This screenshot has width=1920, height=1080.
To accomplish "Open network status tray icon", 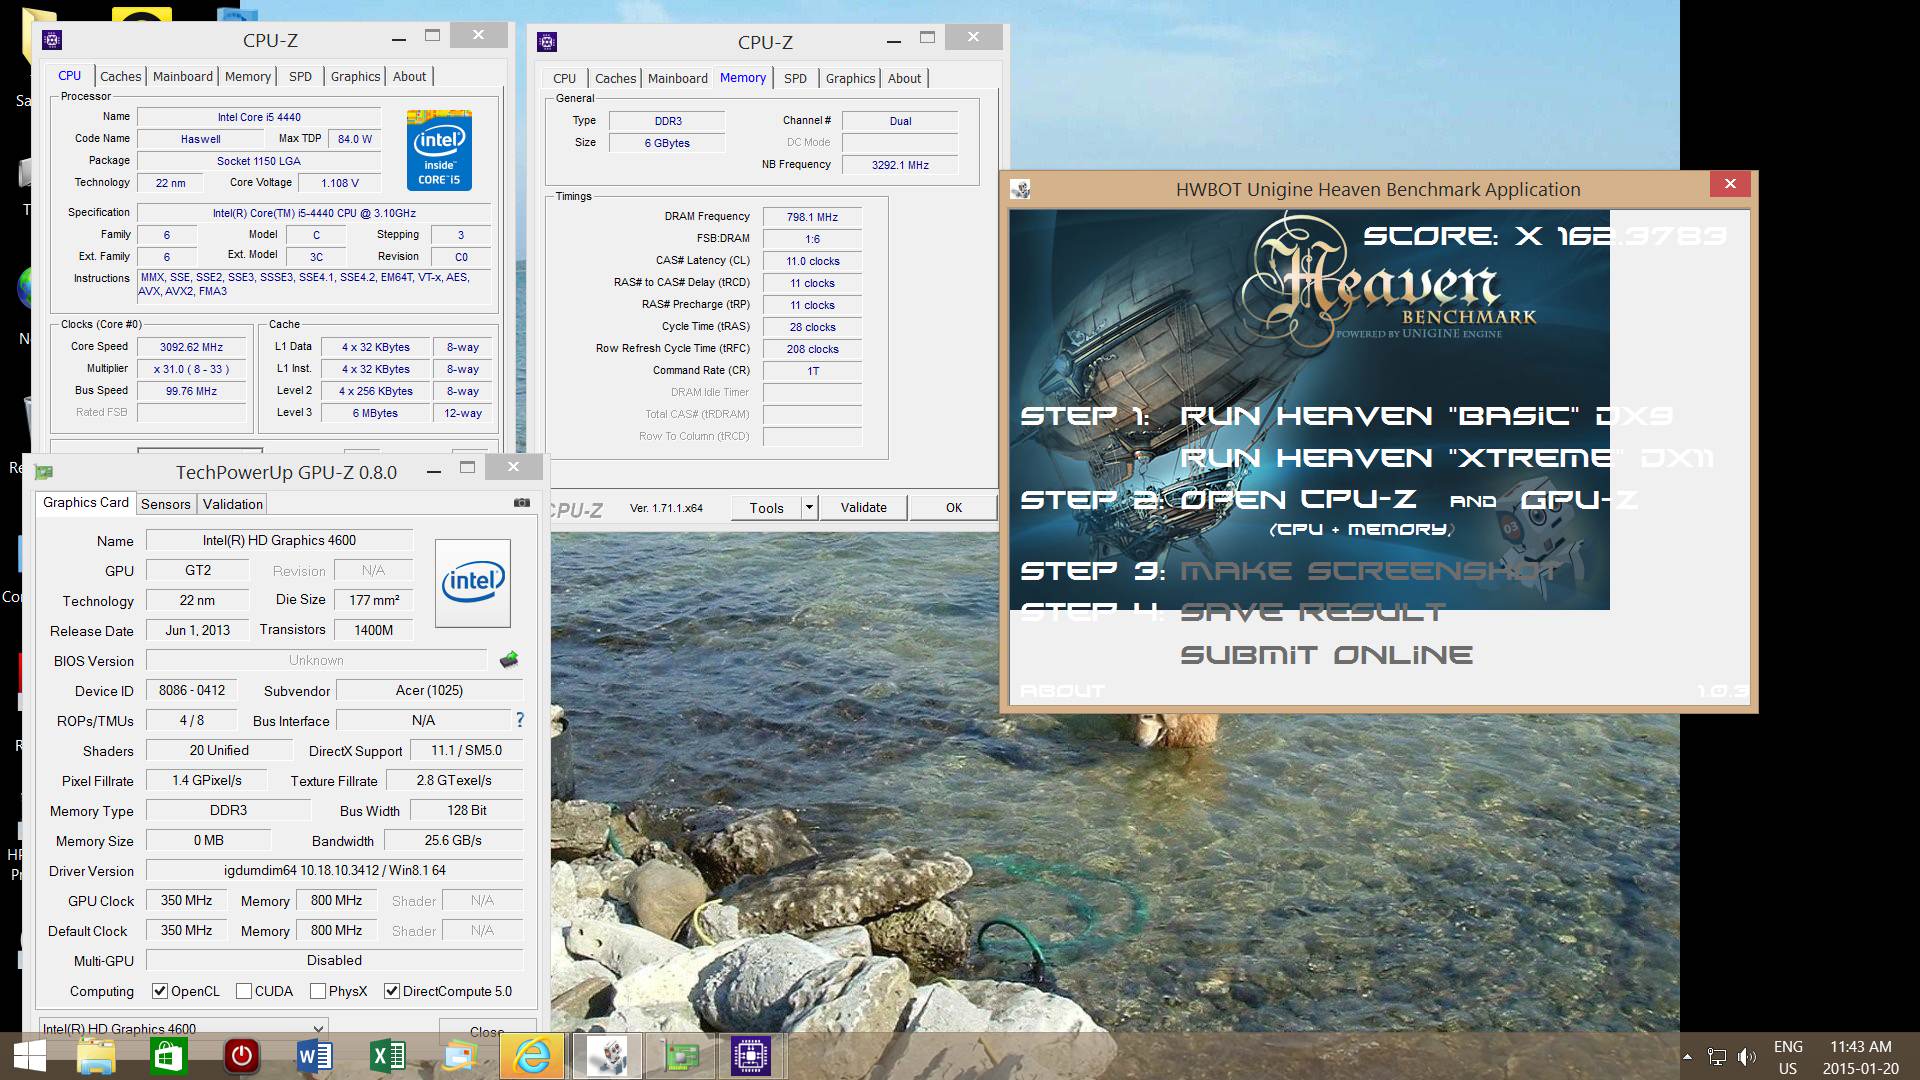I will pos(1717,1057).
